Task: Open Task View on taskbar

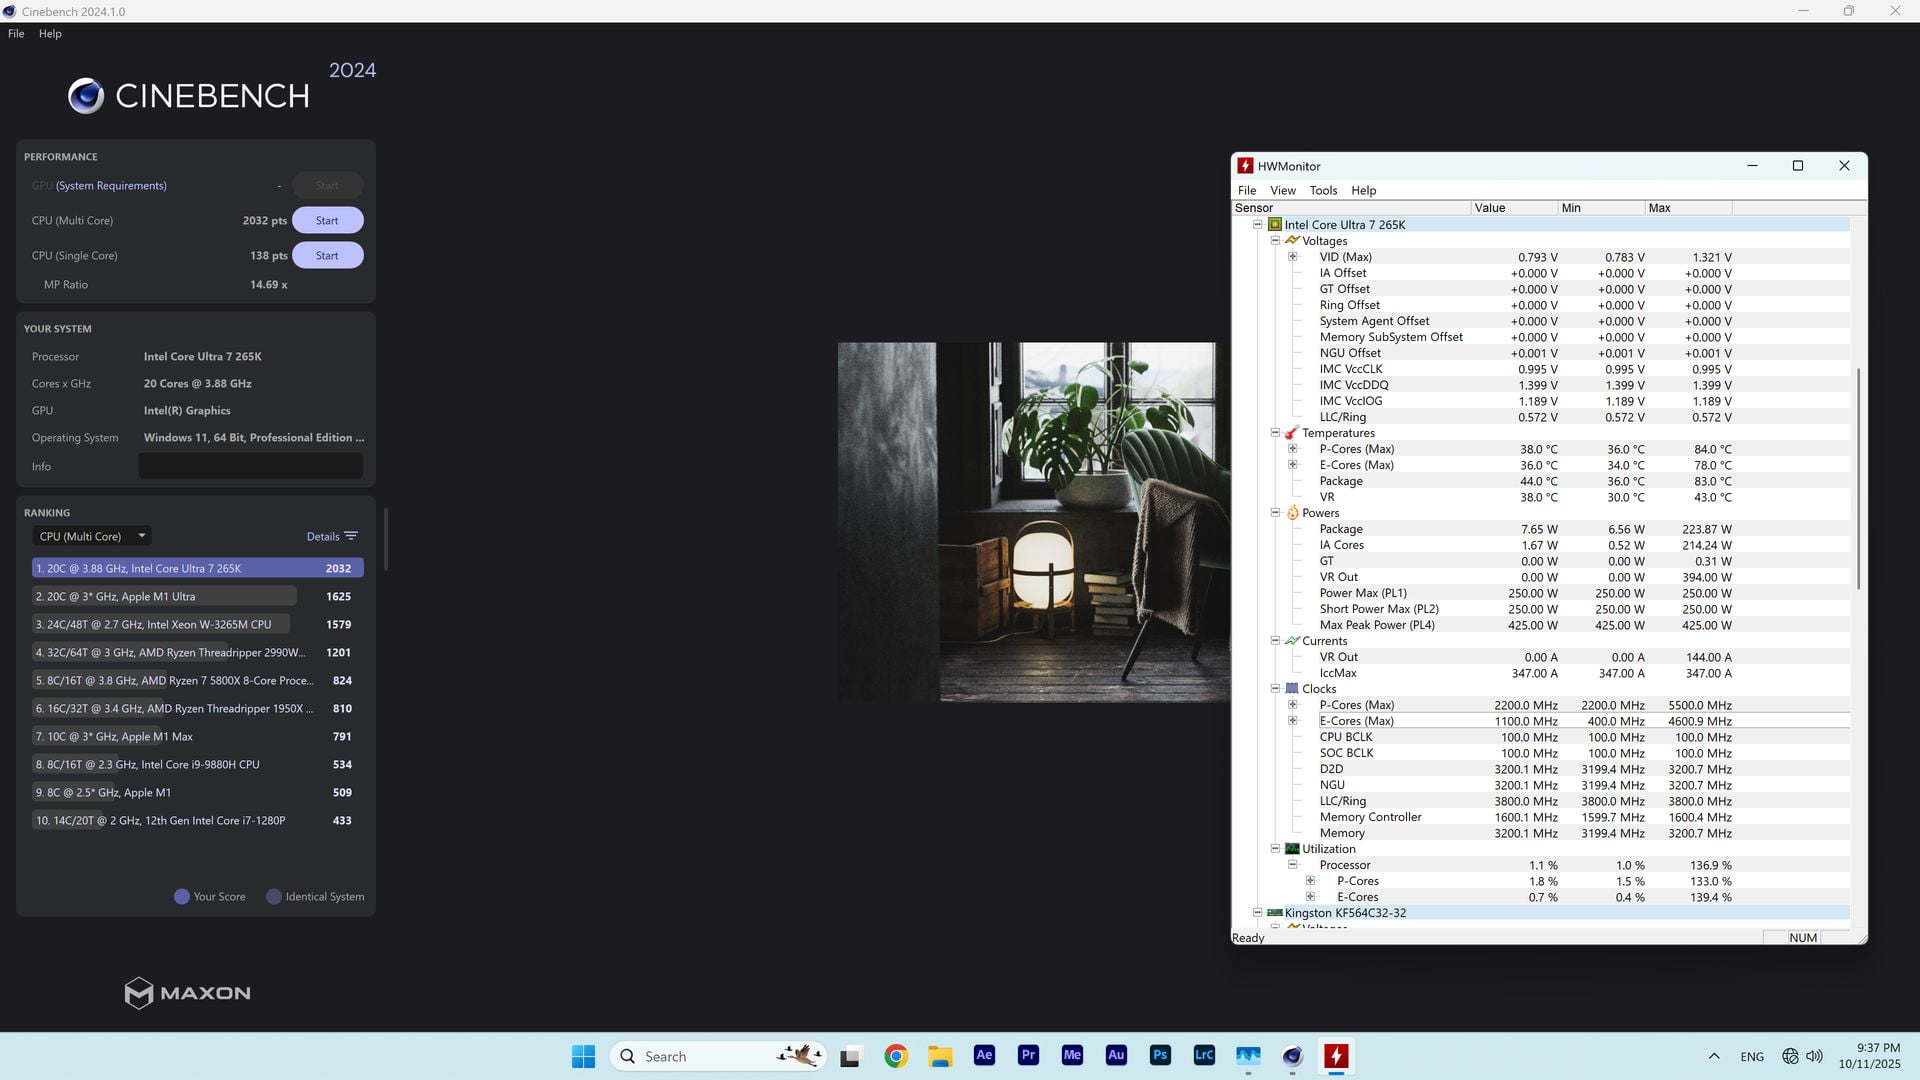Action: click(850, 1055)
